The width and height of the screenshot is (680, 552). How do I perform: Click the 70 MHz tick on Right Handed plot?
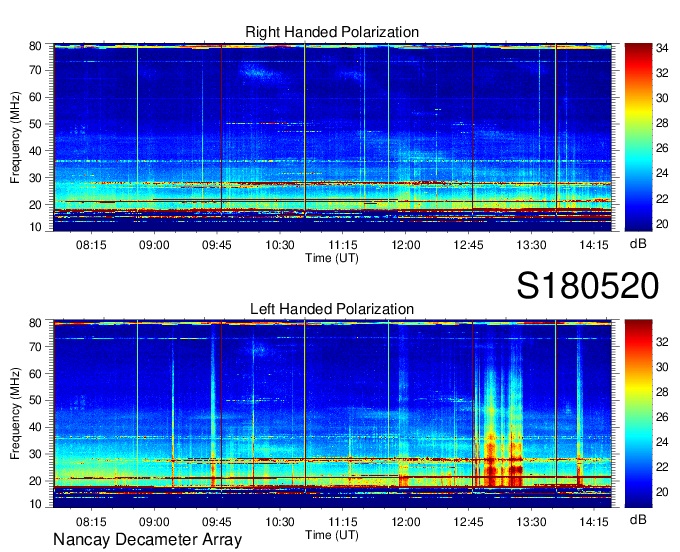coord(35,70)
